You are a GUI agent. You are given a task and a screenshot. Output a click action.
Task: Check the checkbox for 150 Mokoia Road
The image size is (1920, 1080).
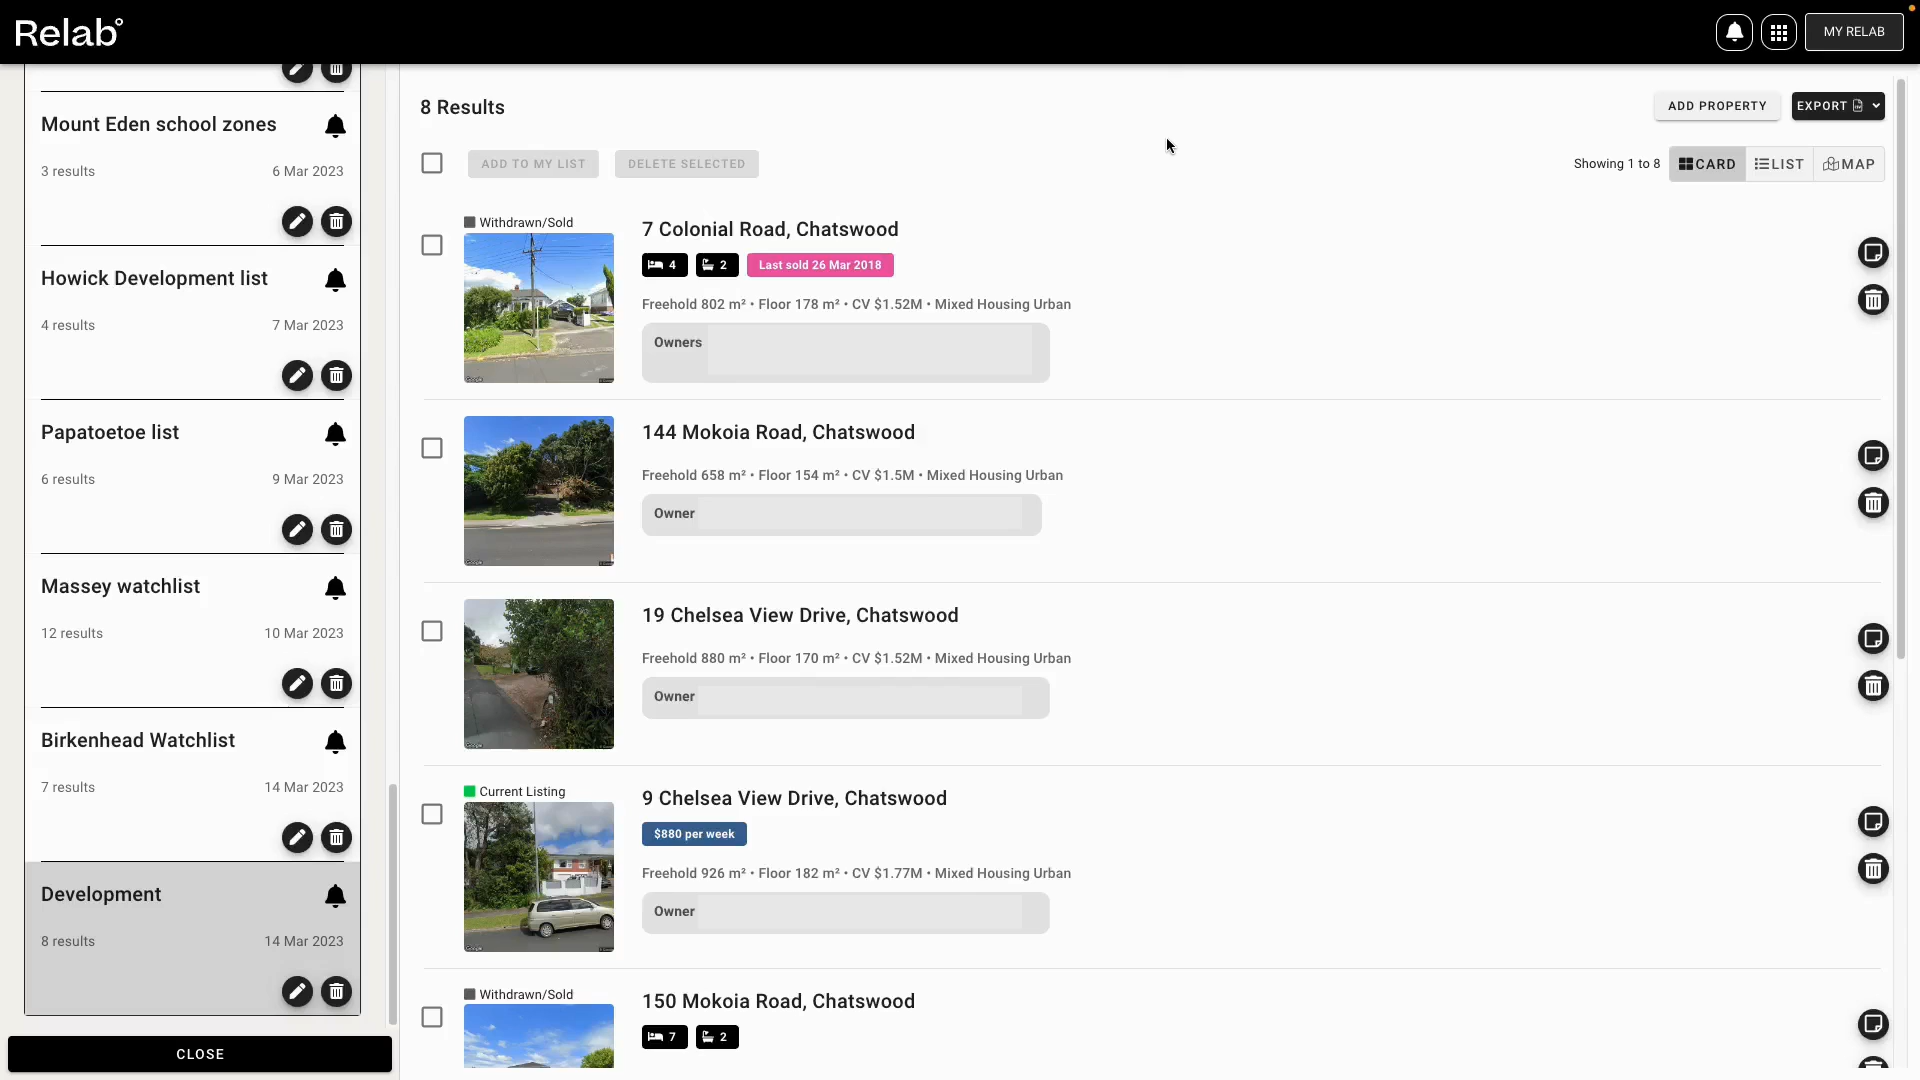point(431,1017)
